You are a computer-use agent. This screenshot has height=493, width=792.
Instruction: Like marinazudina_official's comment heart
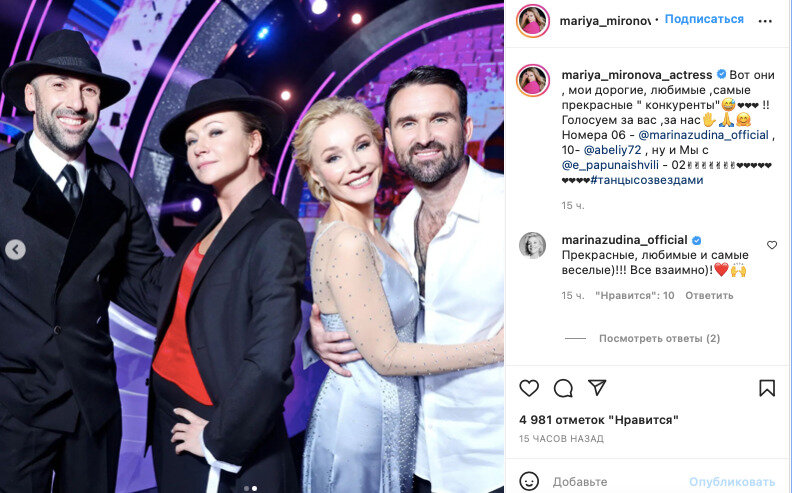(772, 245)
